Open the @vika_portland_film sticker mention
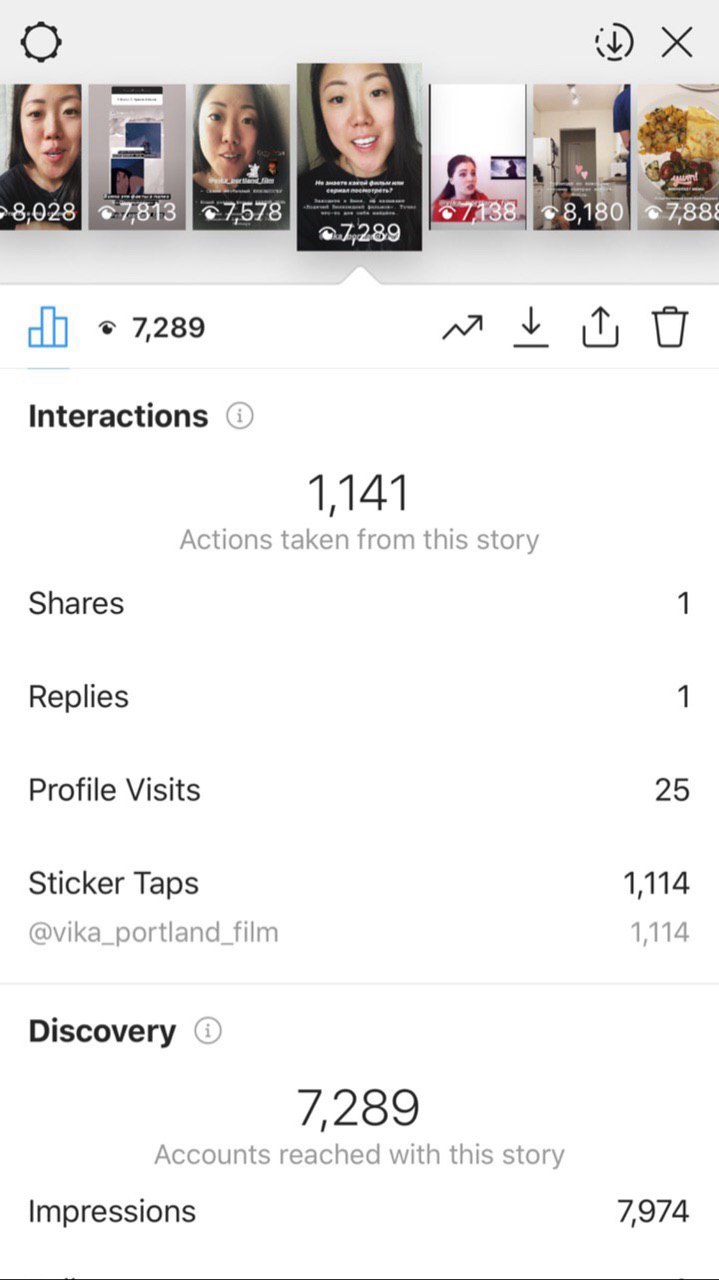Image resolution: width=719 pixels, height=1280 pixels. pos(153,933)
